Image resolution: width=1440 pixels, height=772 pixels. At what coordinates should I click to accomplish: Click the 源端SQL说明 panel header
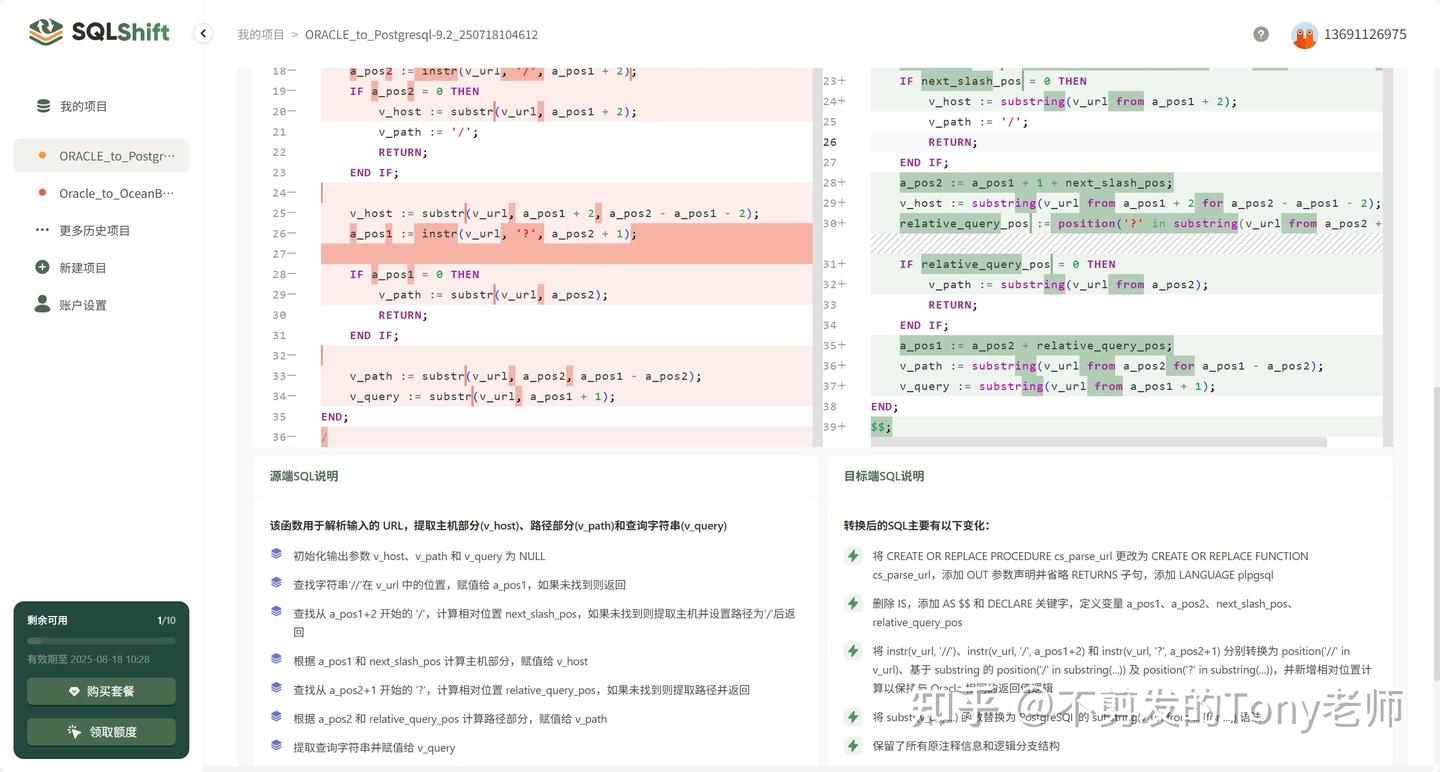coord(303,475)
